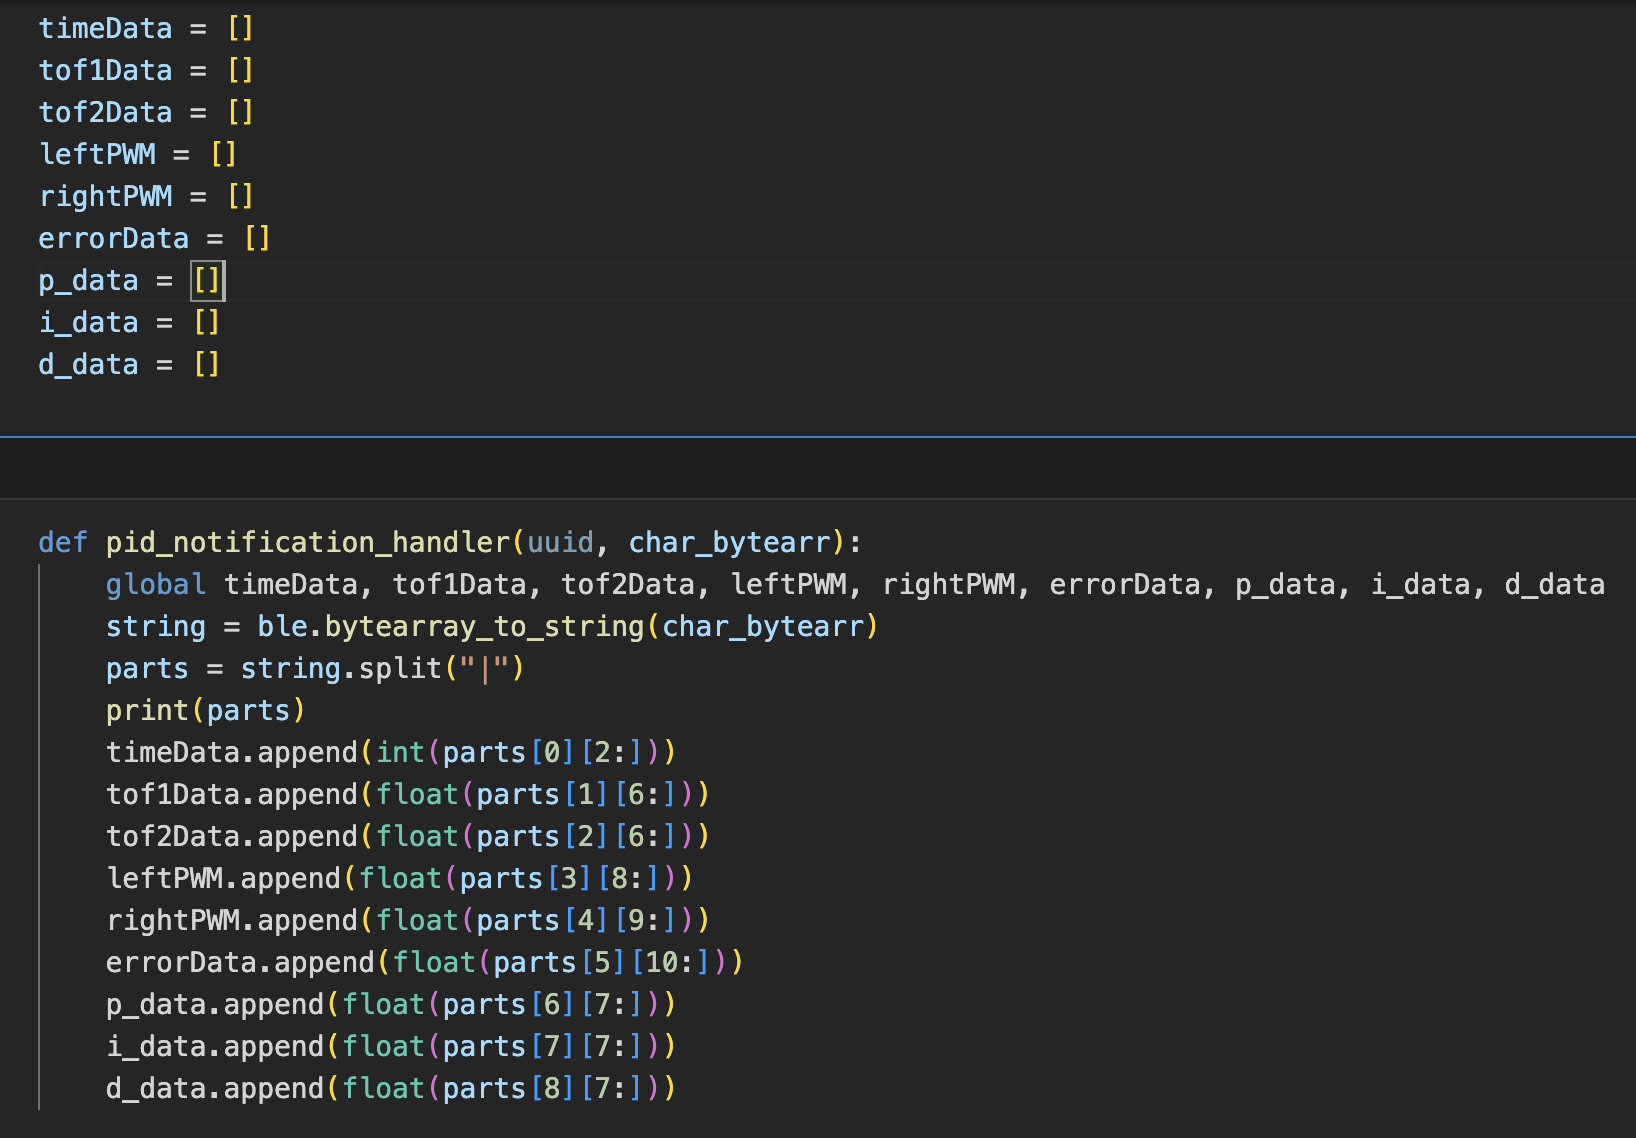
Task: Click the tof1Data.append line
Action: coord(408,794)
